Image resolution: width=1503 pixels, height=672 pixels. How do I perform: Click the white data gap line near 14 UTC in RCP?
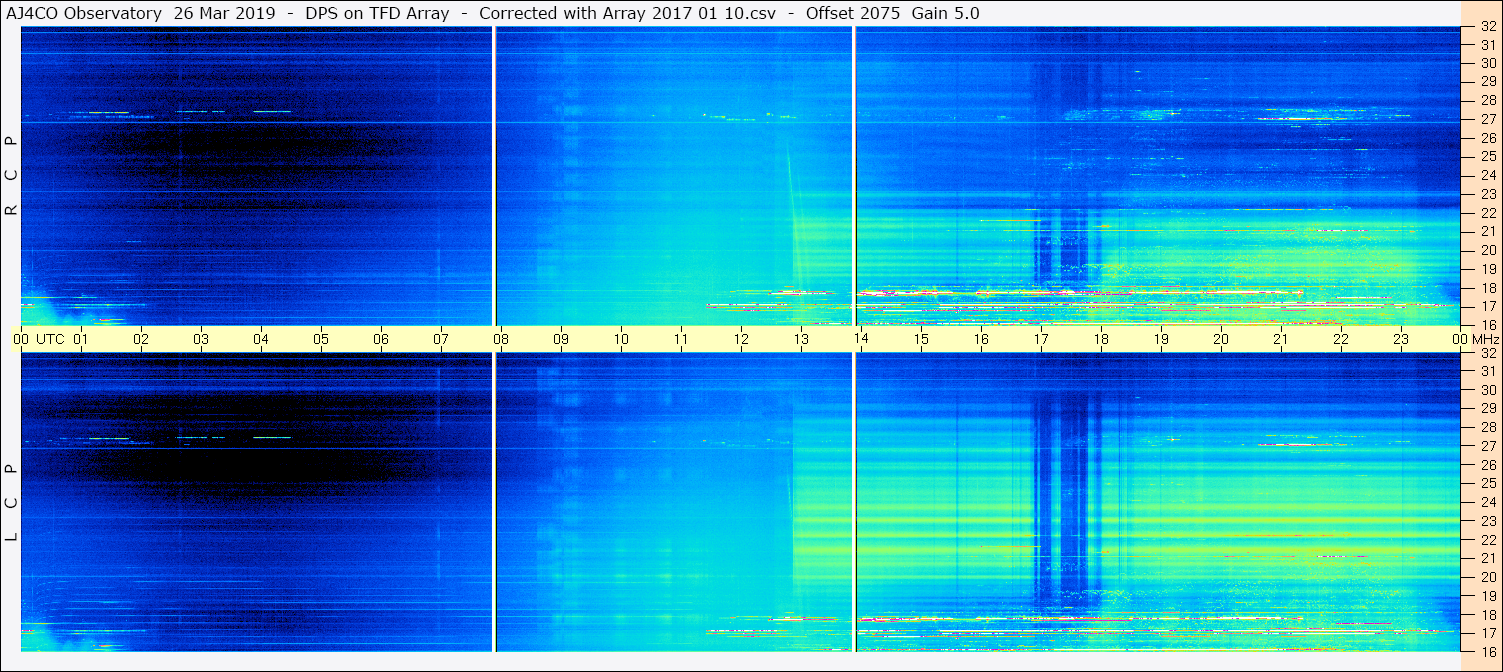pyautogui.click(x=854, y=176)
